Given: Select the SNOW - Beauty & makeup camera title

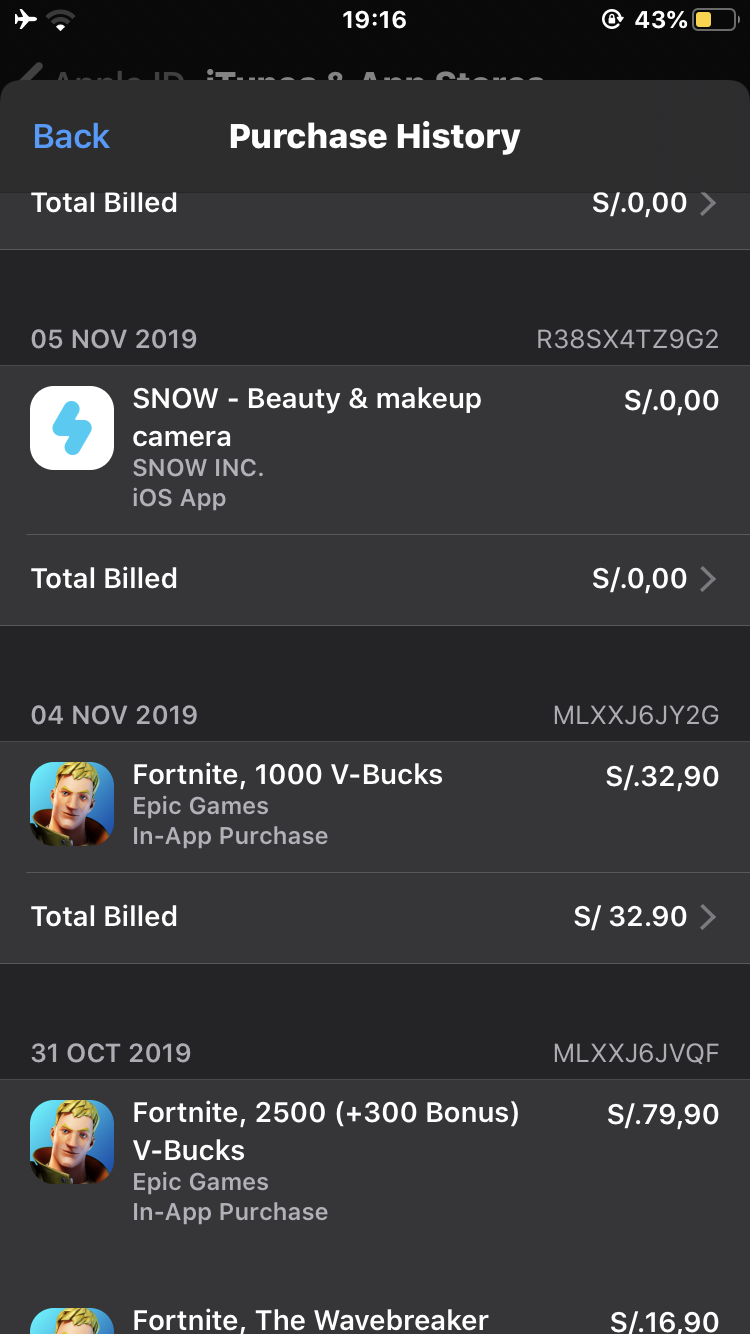Looking at the screenshot, I should pyautogui.click(x=307, y=417).
